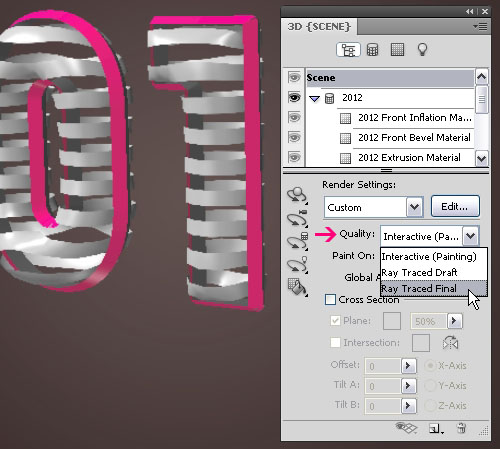Click the Tilt B input field
This screenshot has width=500, height=449.
[383, 406]
